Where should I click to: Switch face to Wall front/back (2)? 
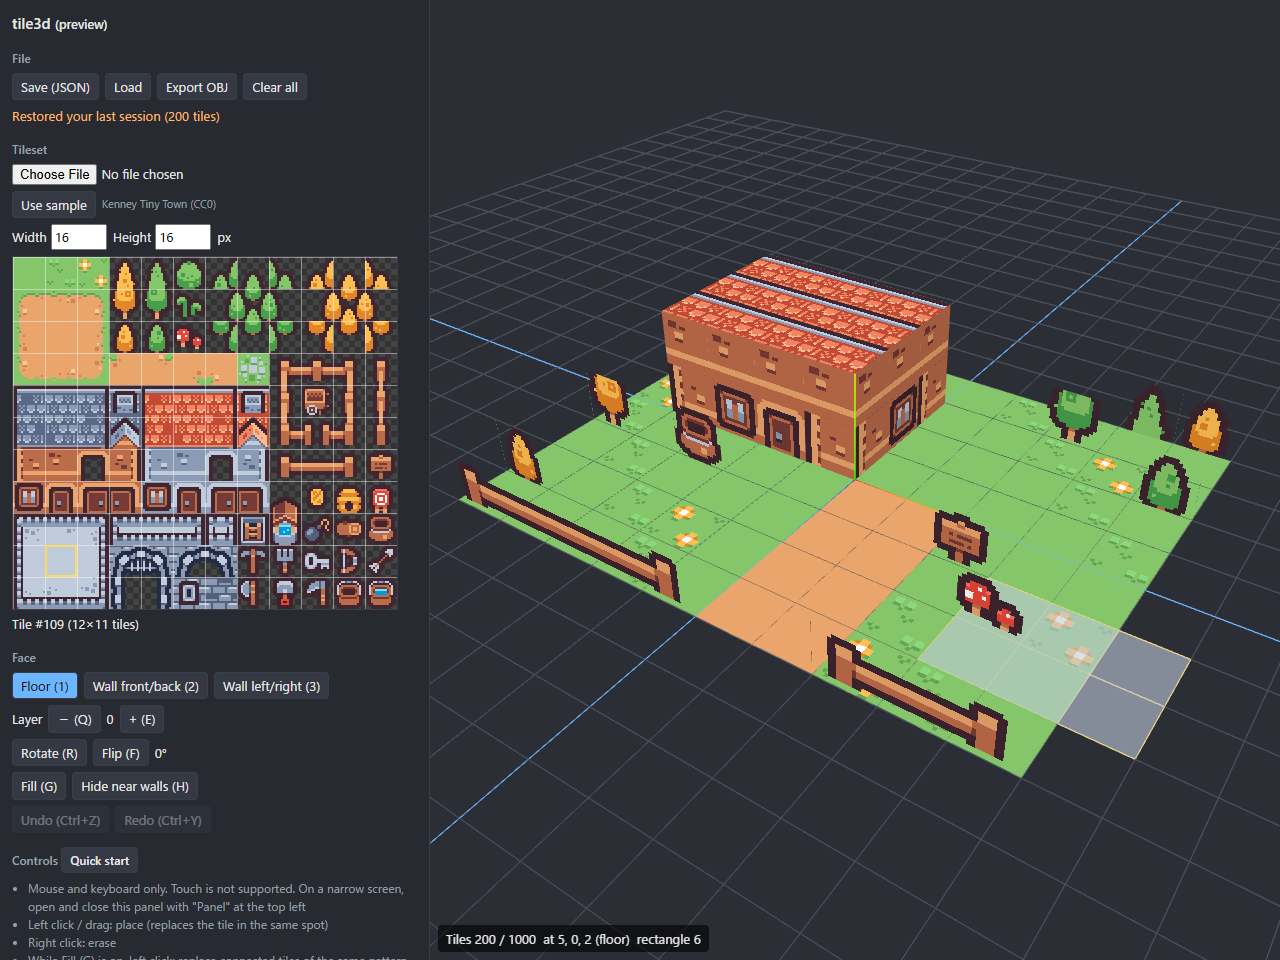click(x=146, y=686)
